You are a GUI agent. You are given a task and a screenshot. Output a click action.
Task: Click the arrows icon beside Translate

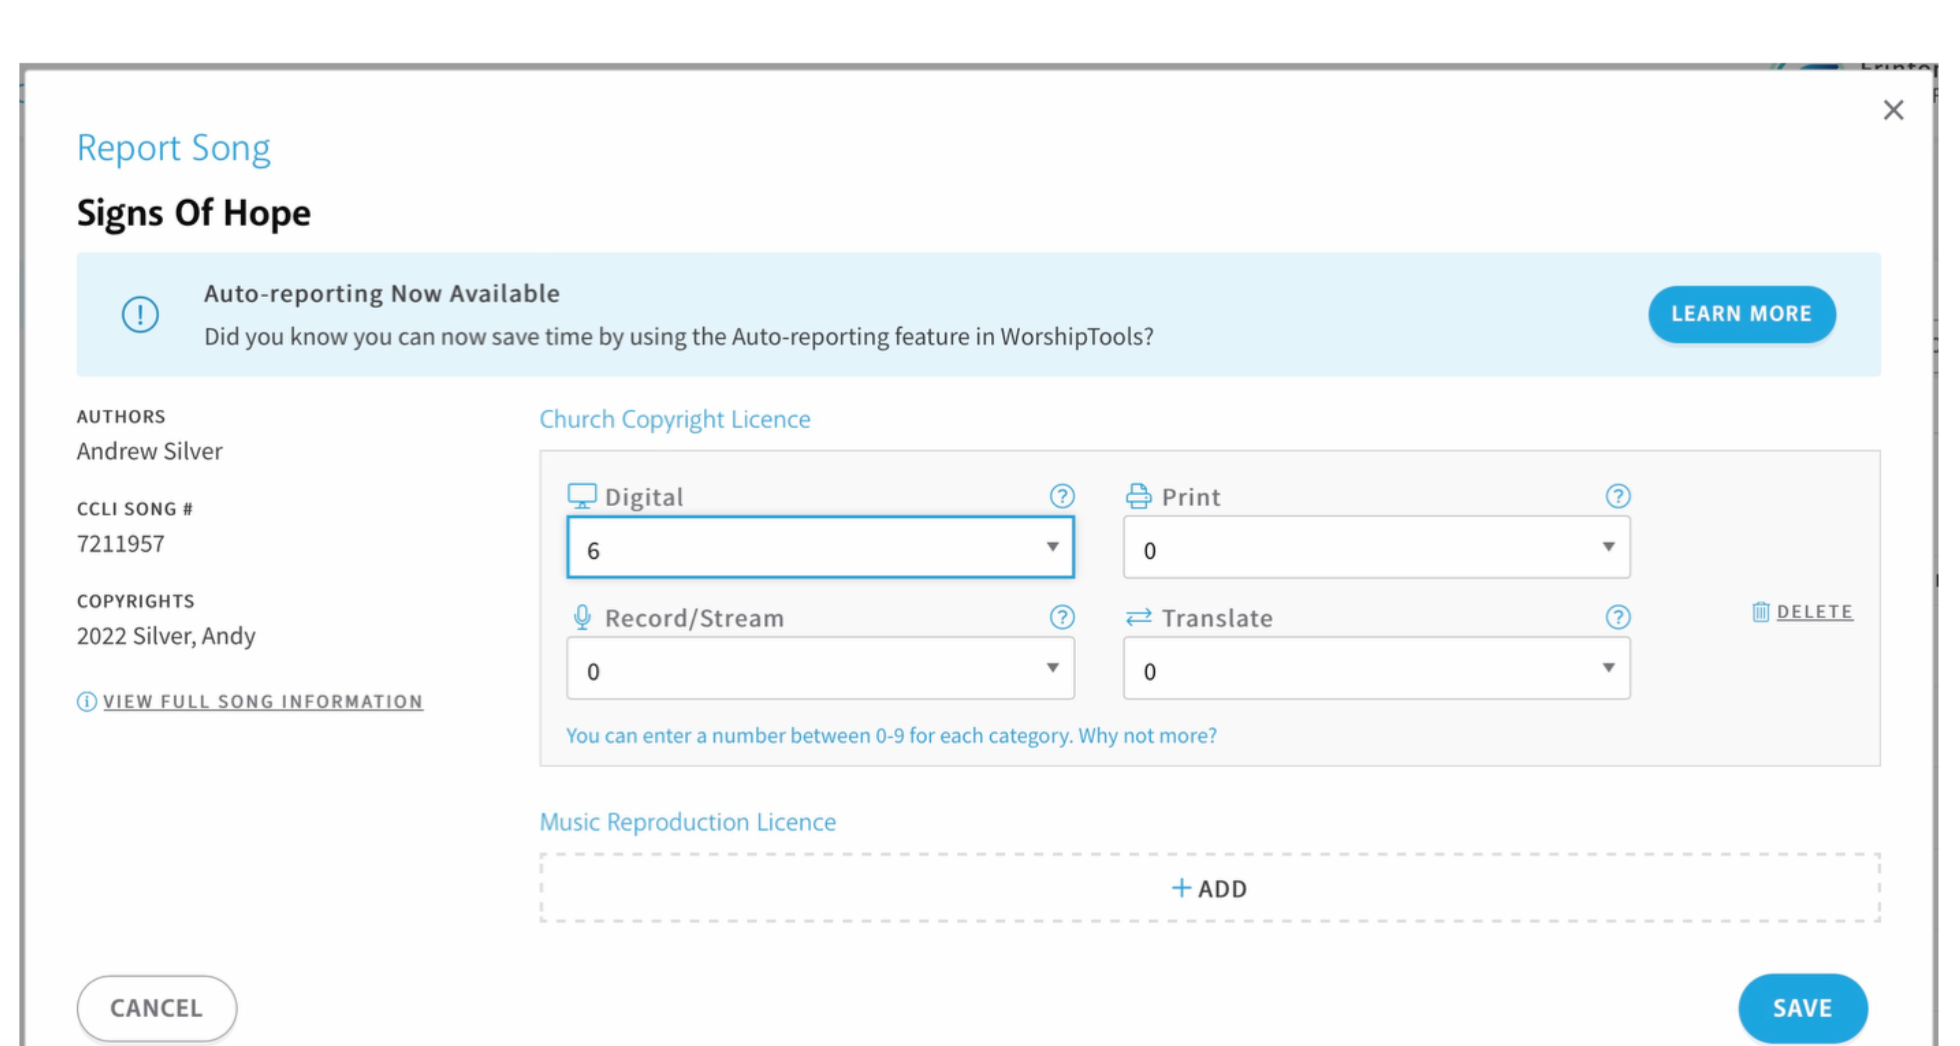click(x=1140, y=616)
